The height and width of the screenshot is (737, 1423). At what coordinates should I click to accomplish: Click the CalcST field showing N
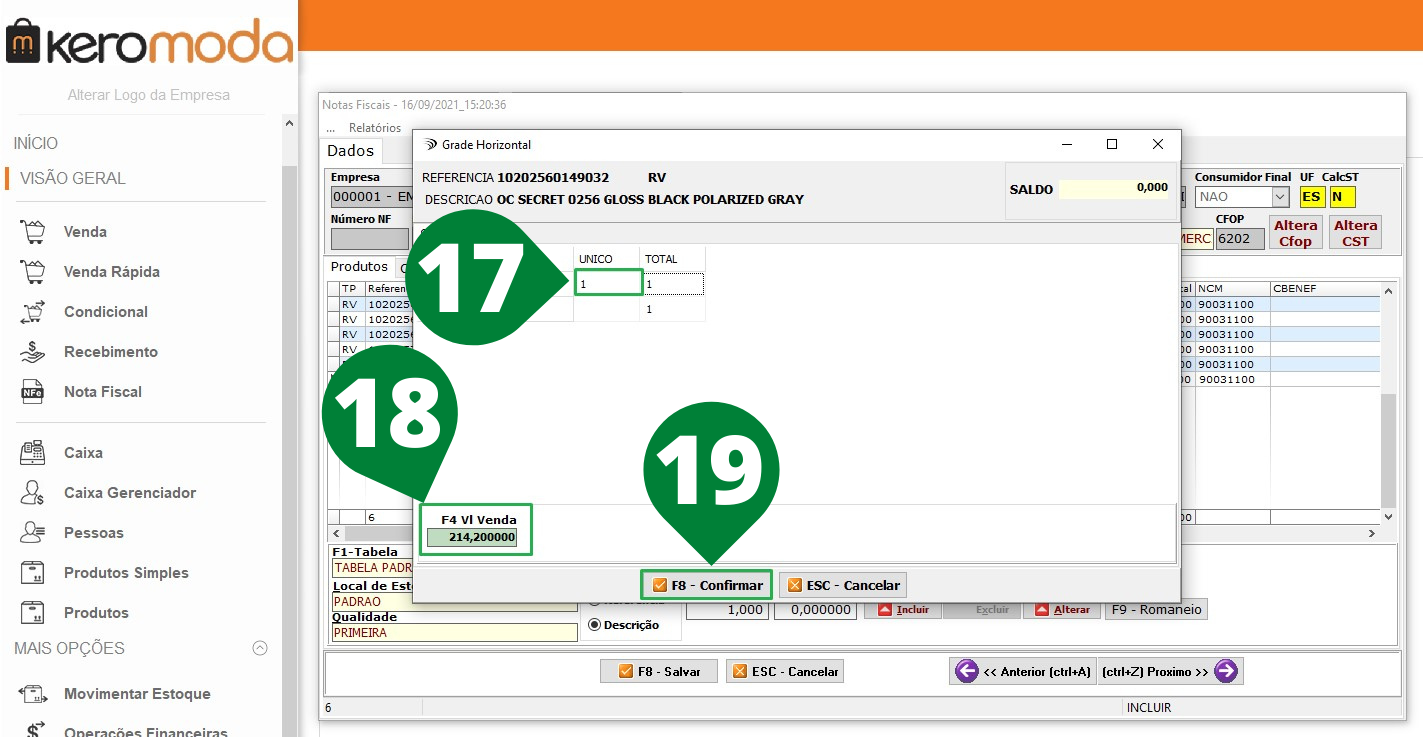click(1342, 197)
